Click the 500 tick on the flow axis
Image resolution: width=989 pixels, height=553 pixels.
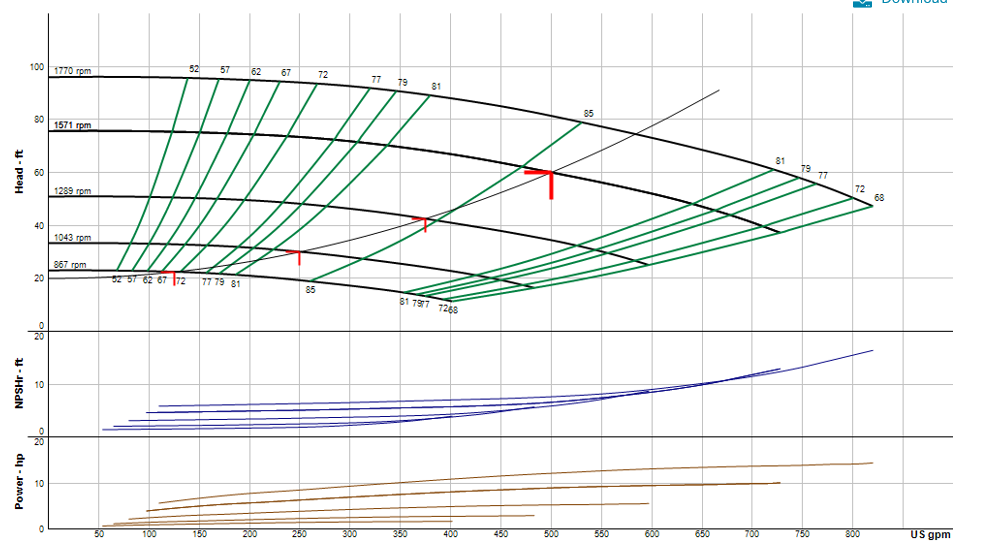551,534
